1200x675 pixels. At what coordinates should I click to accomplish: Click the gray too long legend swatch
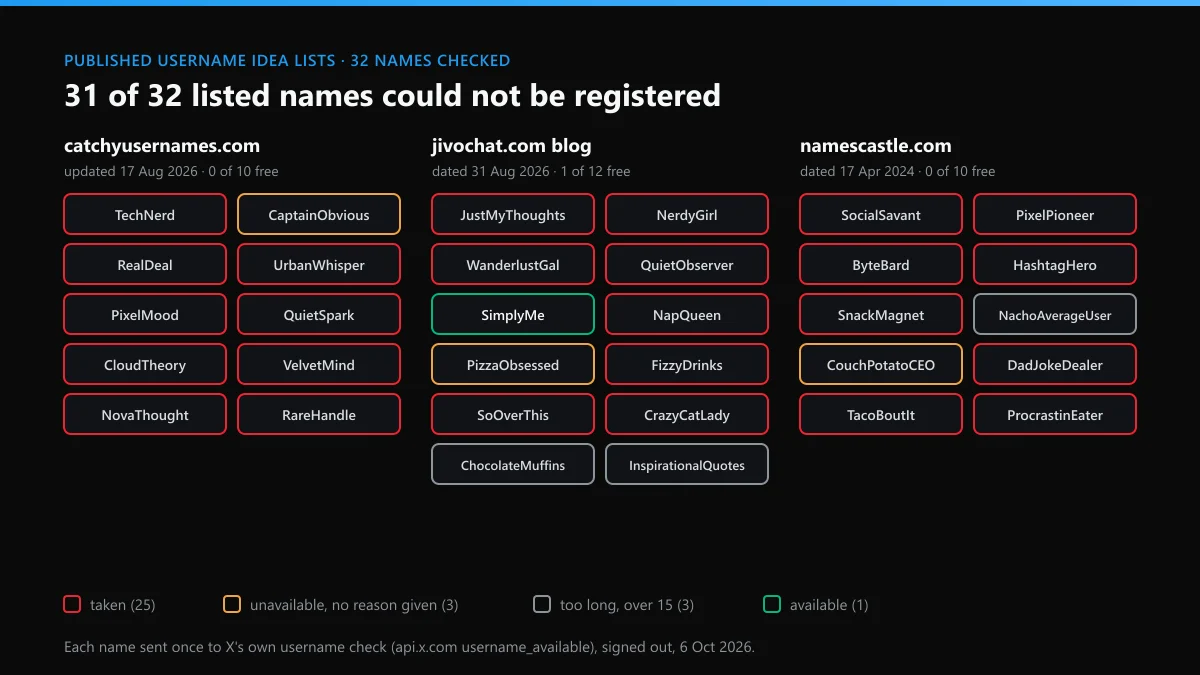point(542,604)
